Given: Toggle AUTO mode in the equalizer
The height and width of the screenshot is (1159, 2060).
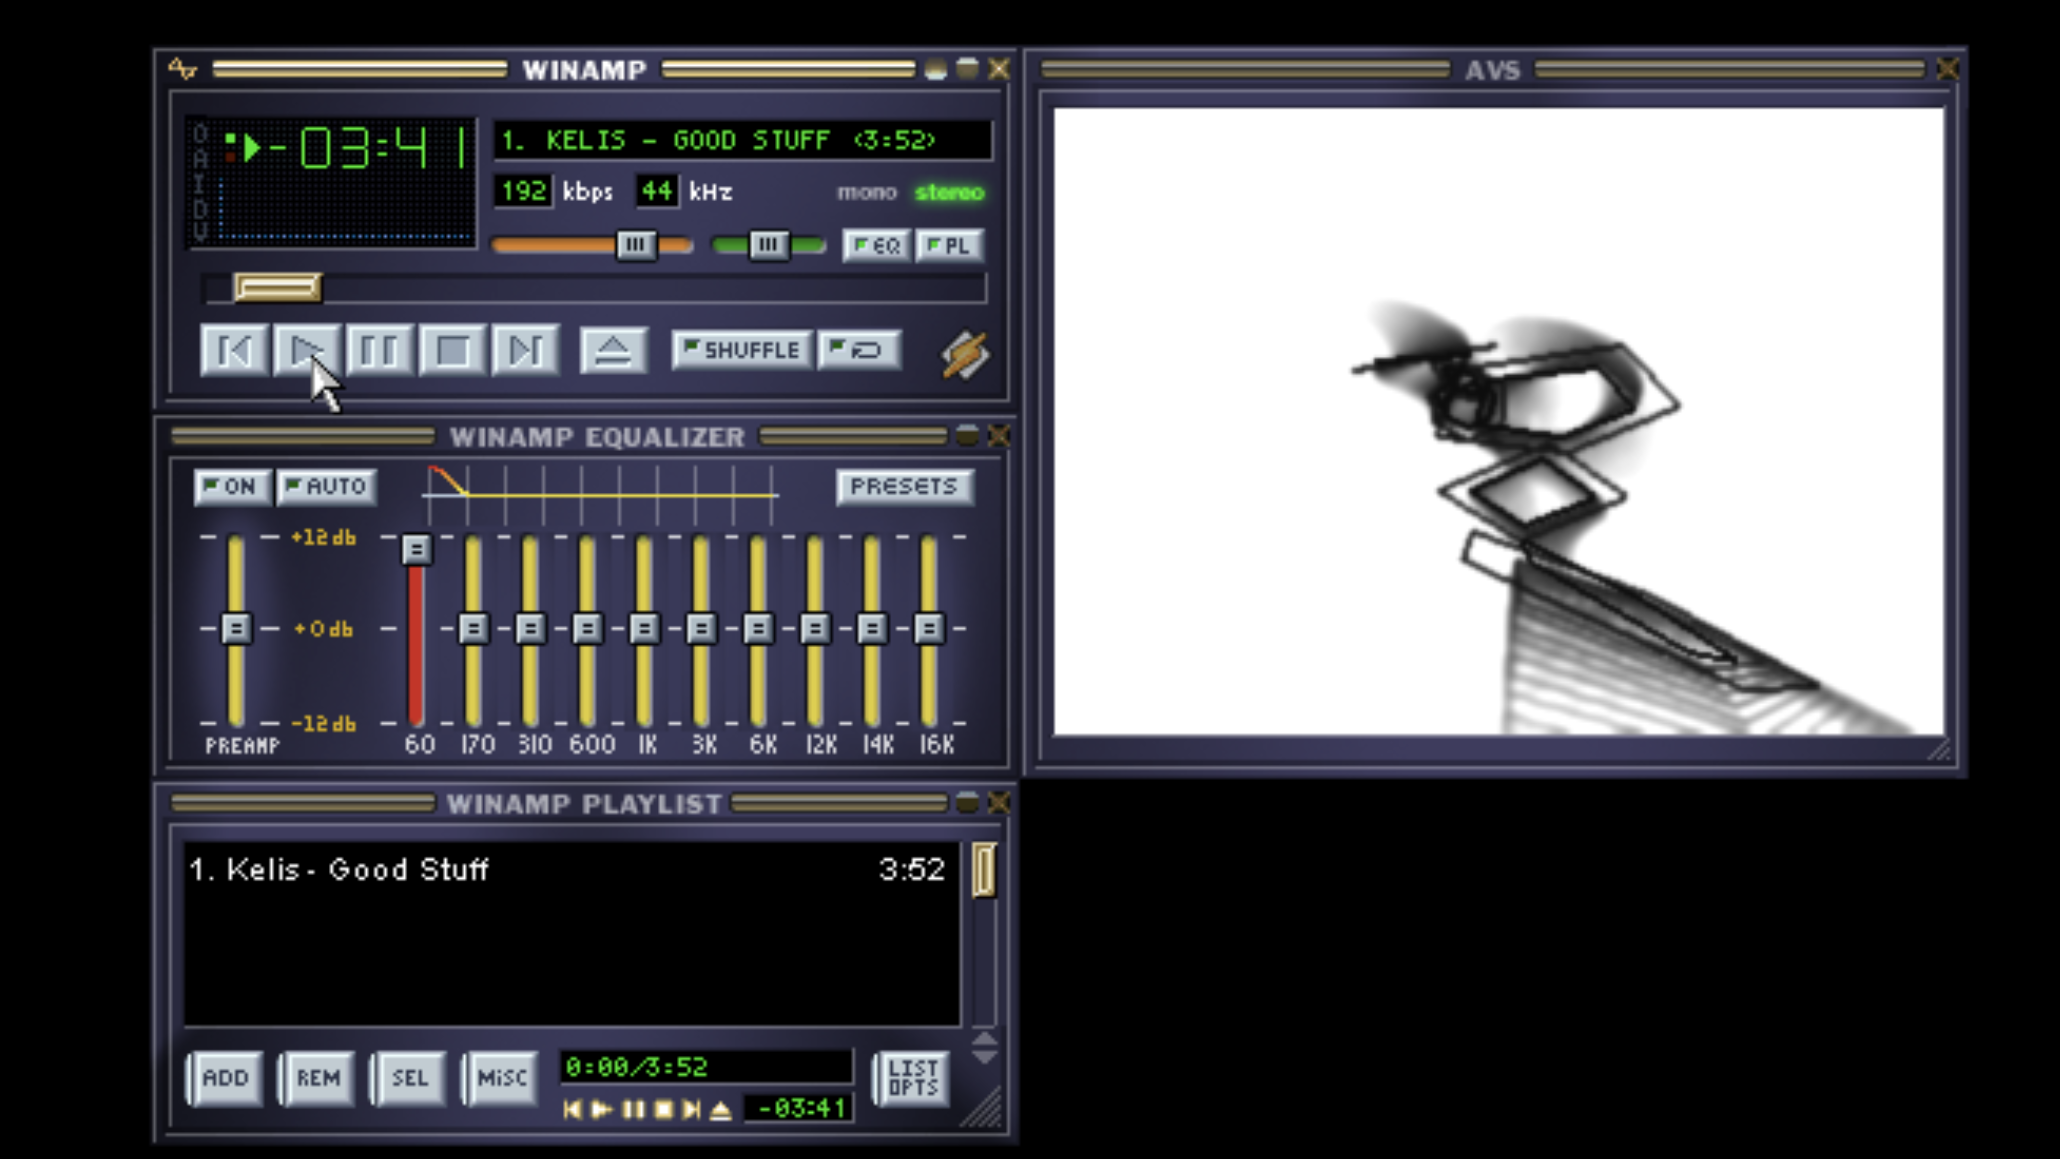Looking at the screenshot, I should pyautogui.click(x=327, y=487).
